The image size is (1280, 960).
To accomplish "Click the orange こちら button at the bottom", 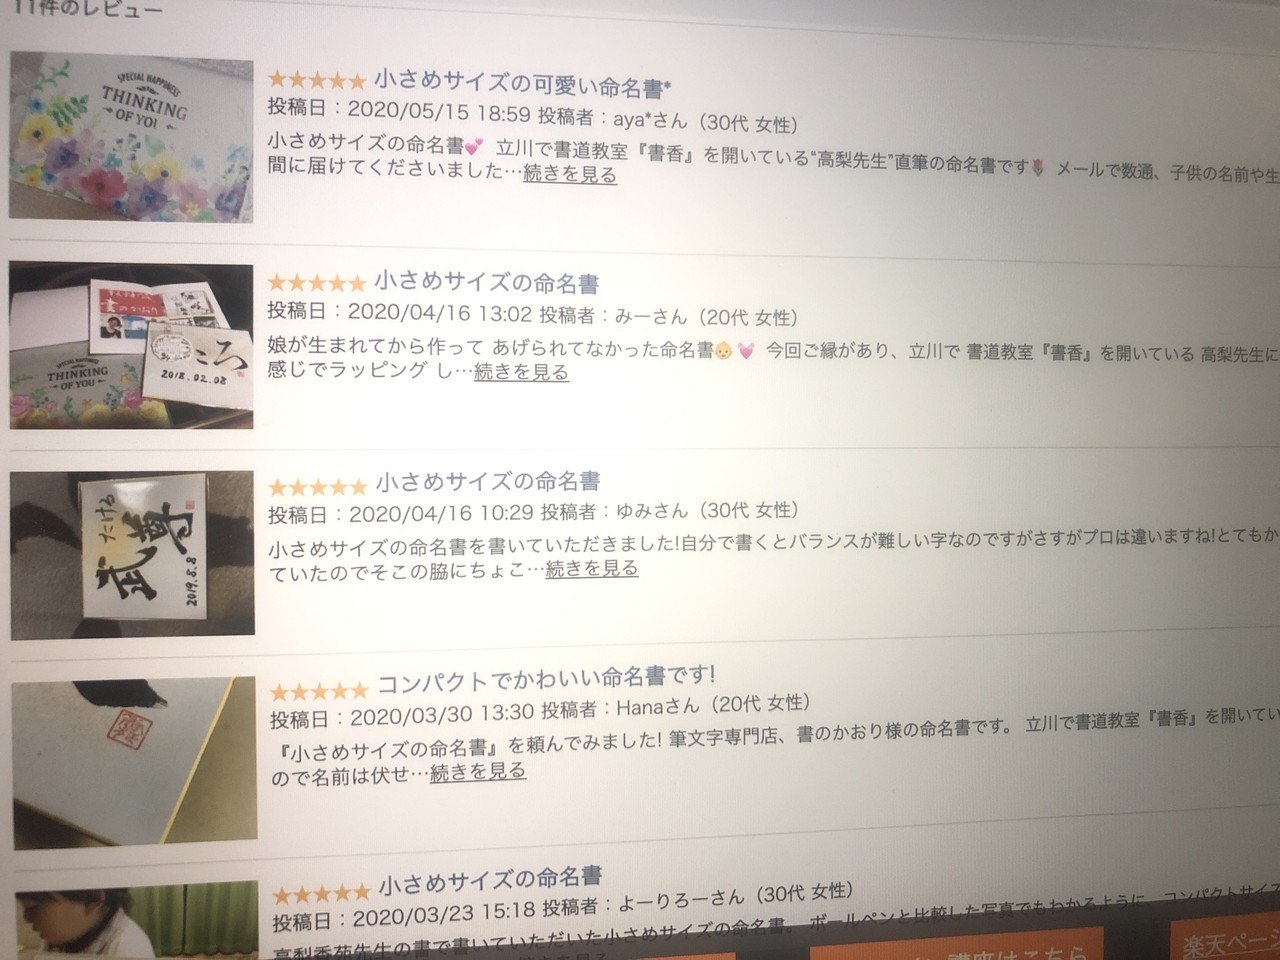I will point(955,947).
